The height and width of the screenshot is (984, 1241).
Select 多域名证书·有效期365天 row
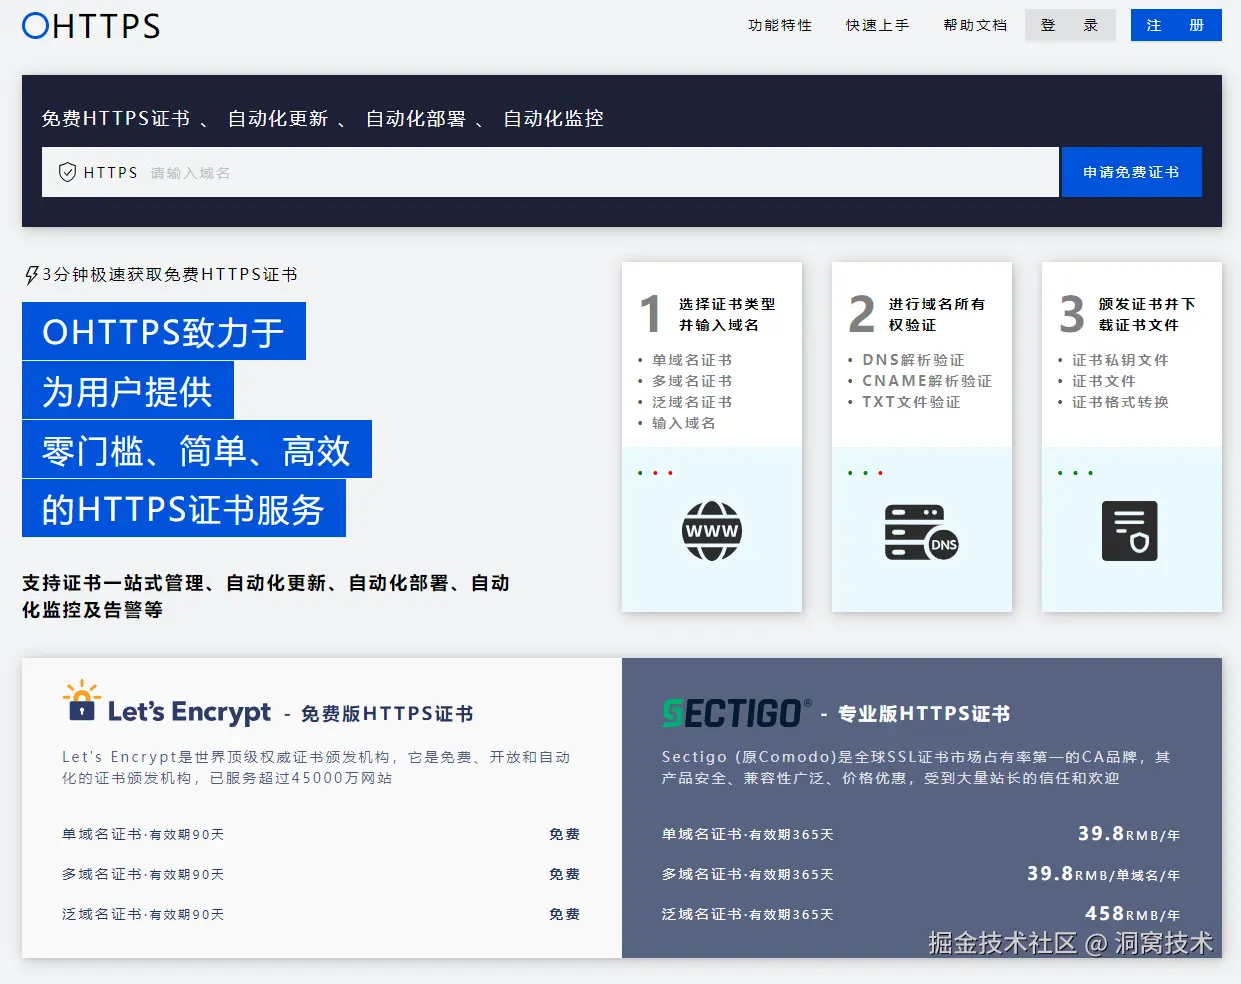921,874
